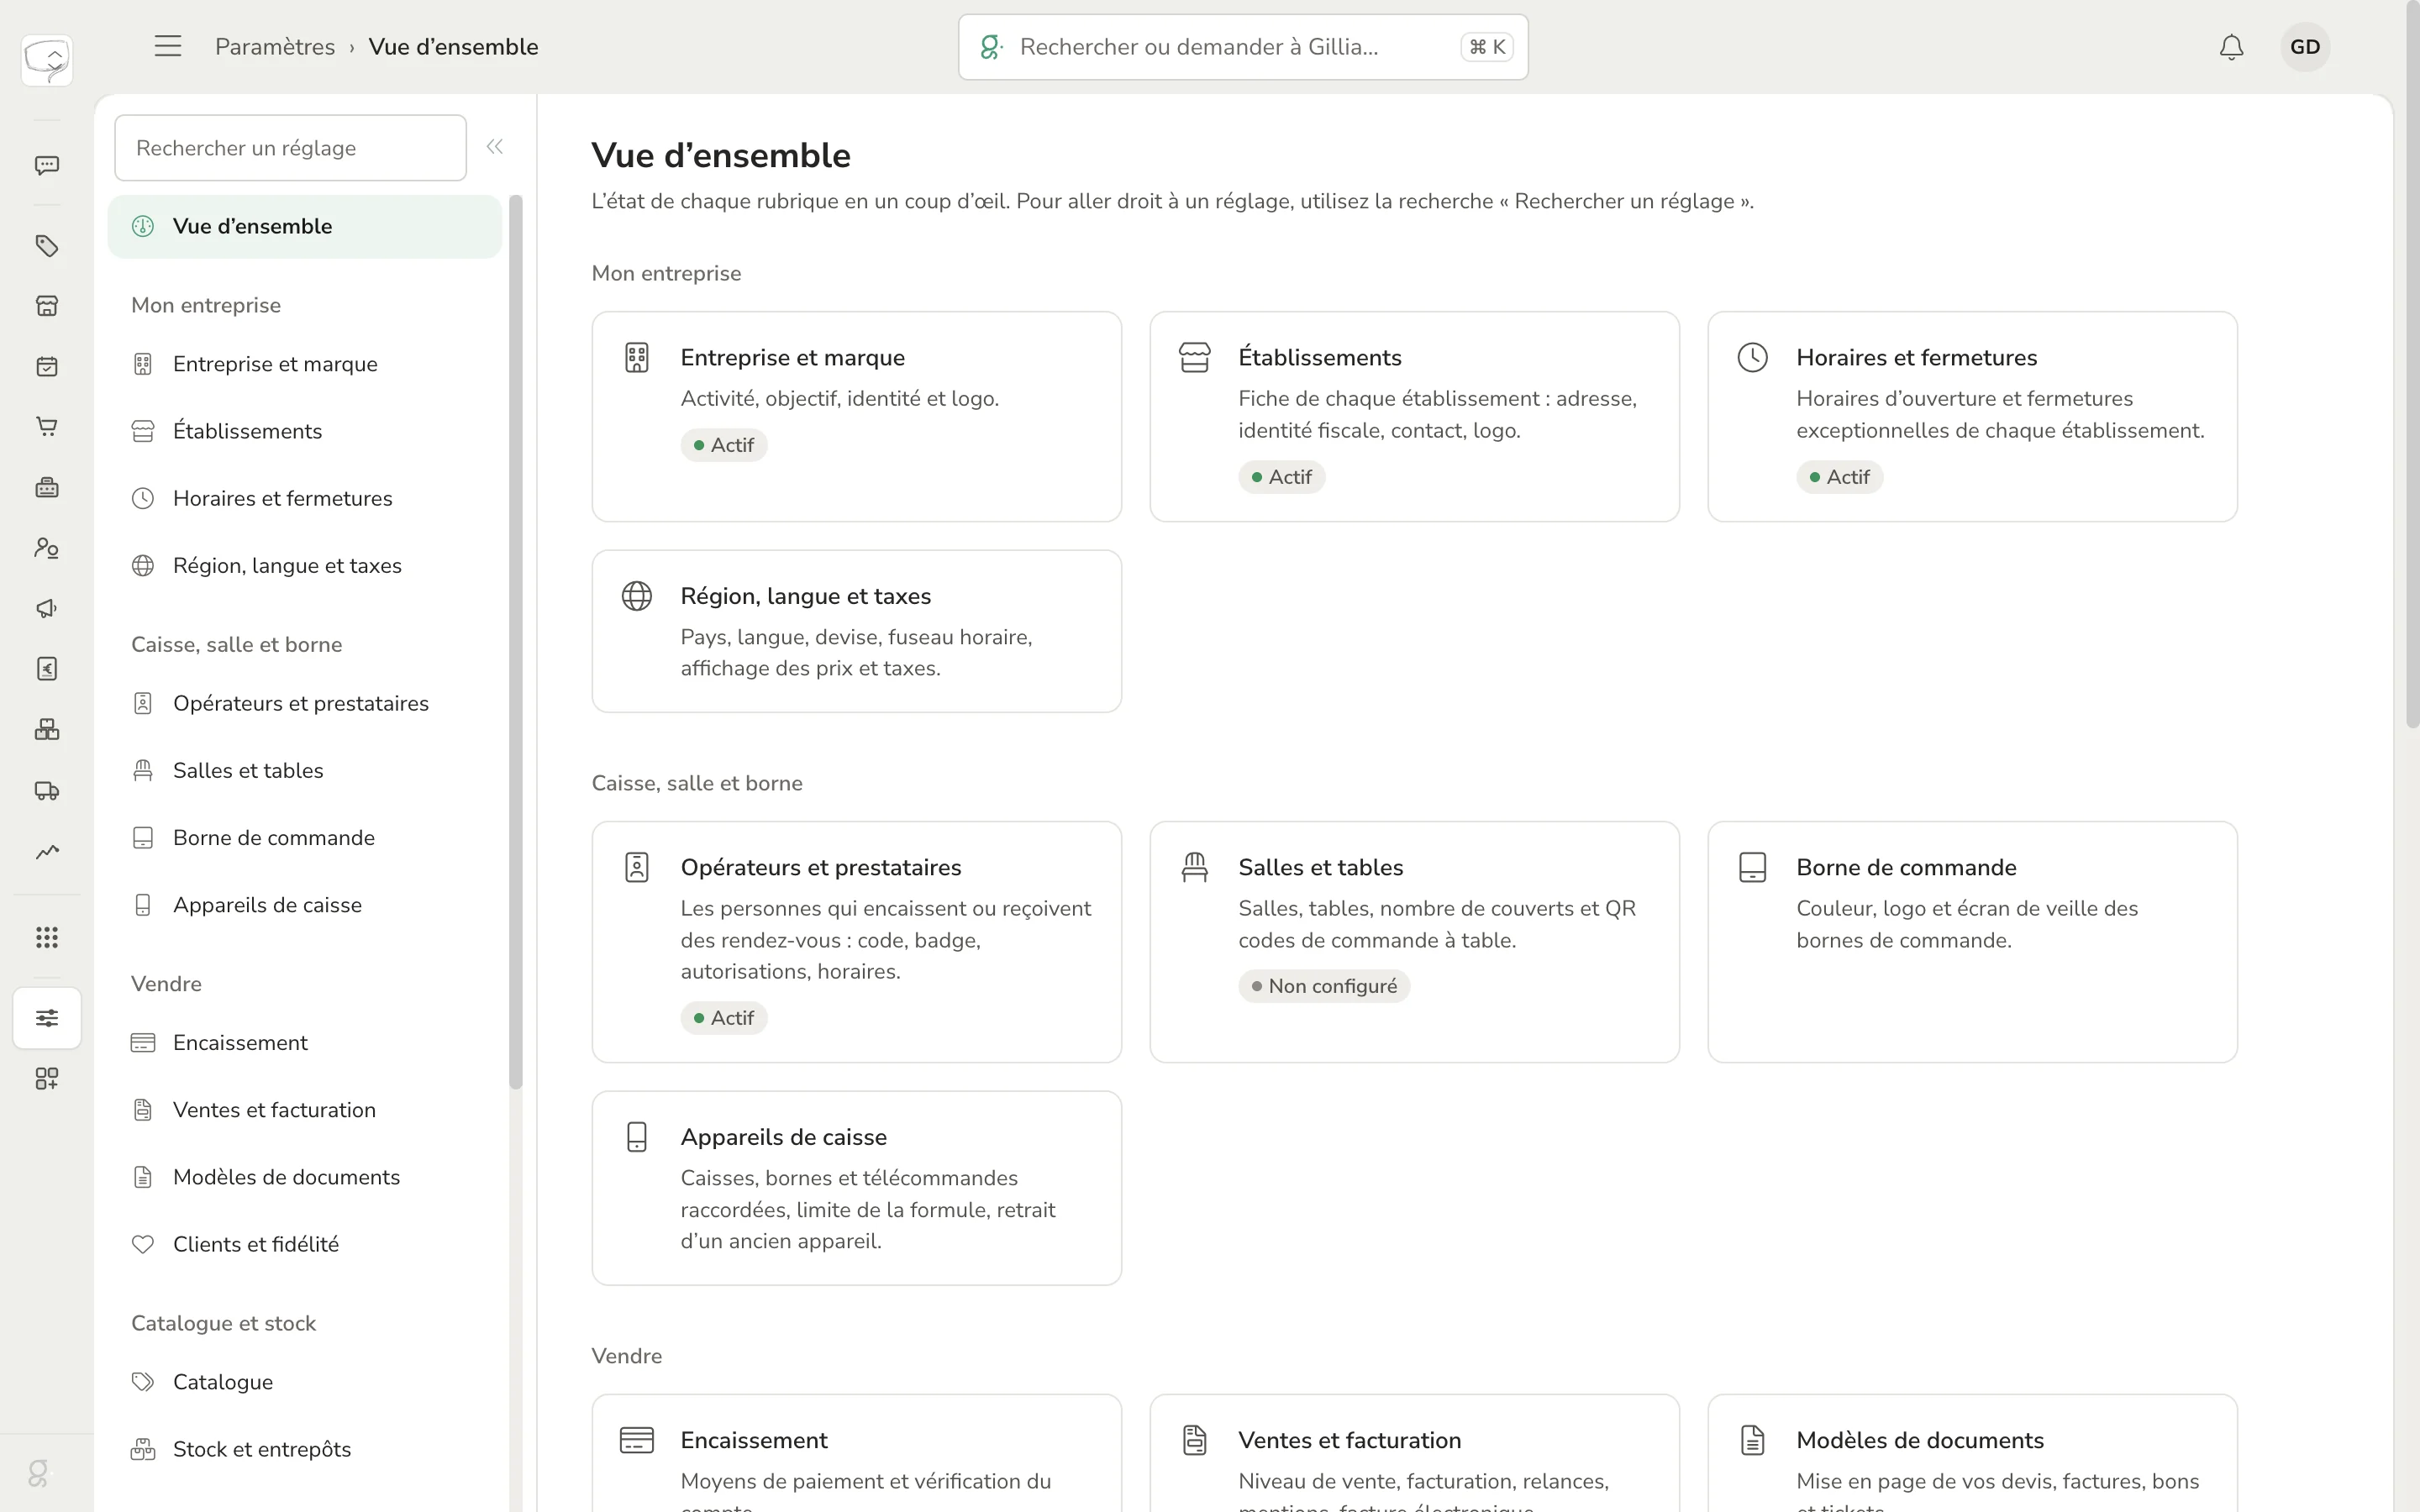Open Horaires et fermetures in the sidebar
This screenshot has width=2420, height=1512.
click(305, 498)
